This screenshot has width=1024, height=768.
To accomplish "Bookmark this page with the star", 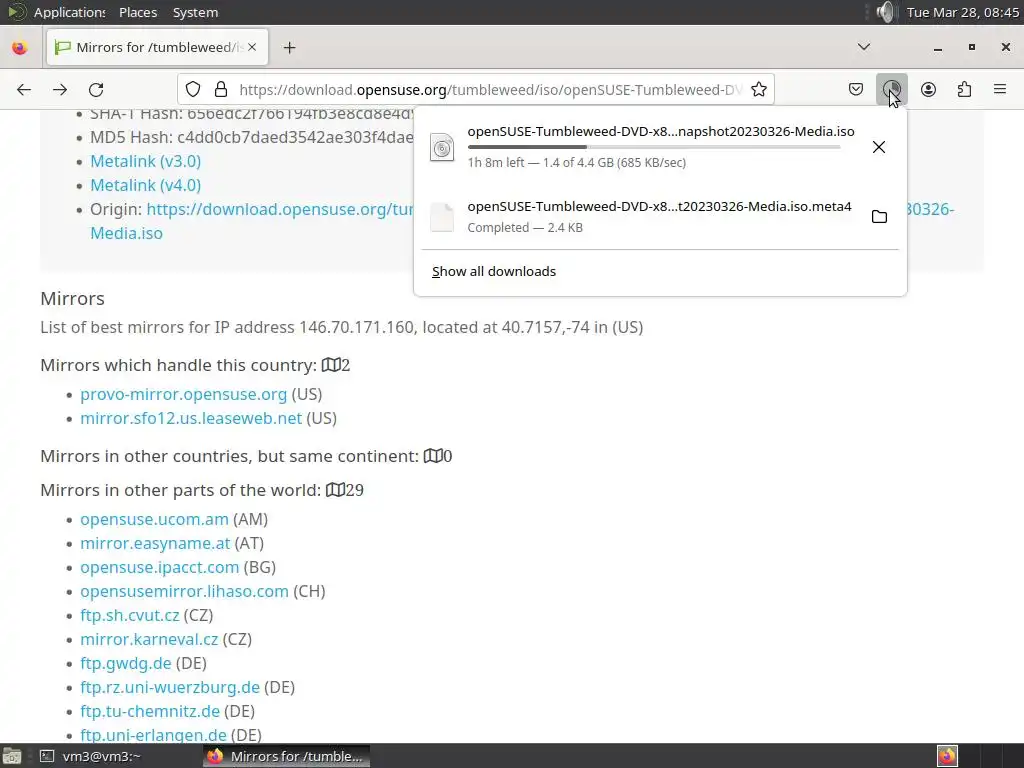I will [x=759, y=89].
